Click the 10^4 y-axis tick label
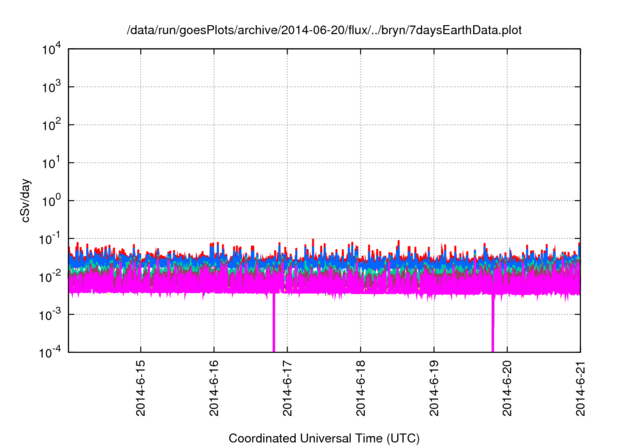The image size is (640, 448). (51, 50)
